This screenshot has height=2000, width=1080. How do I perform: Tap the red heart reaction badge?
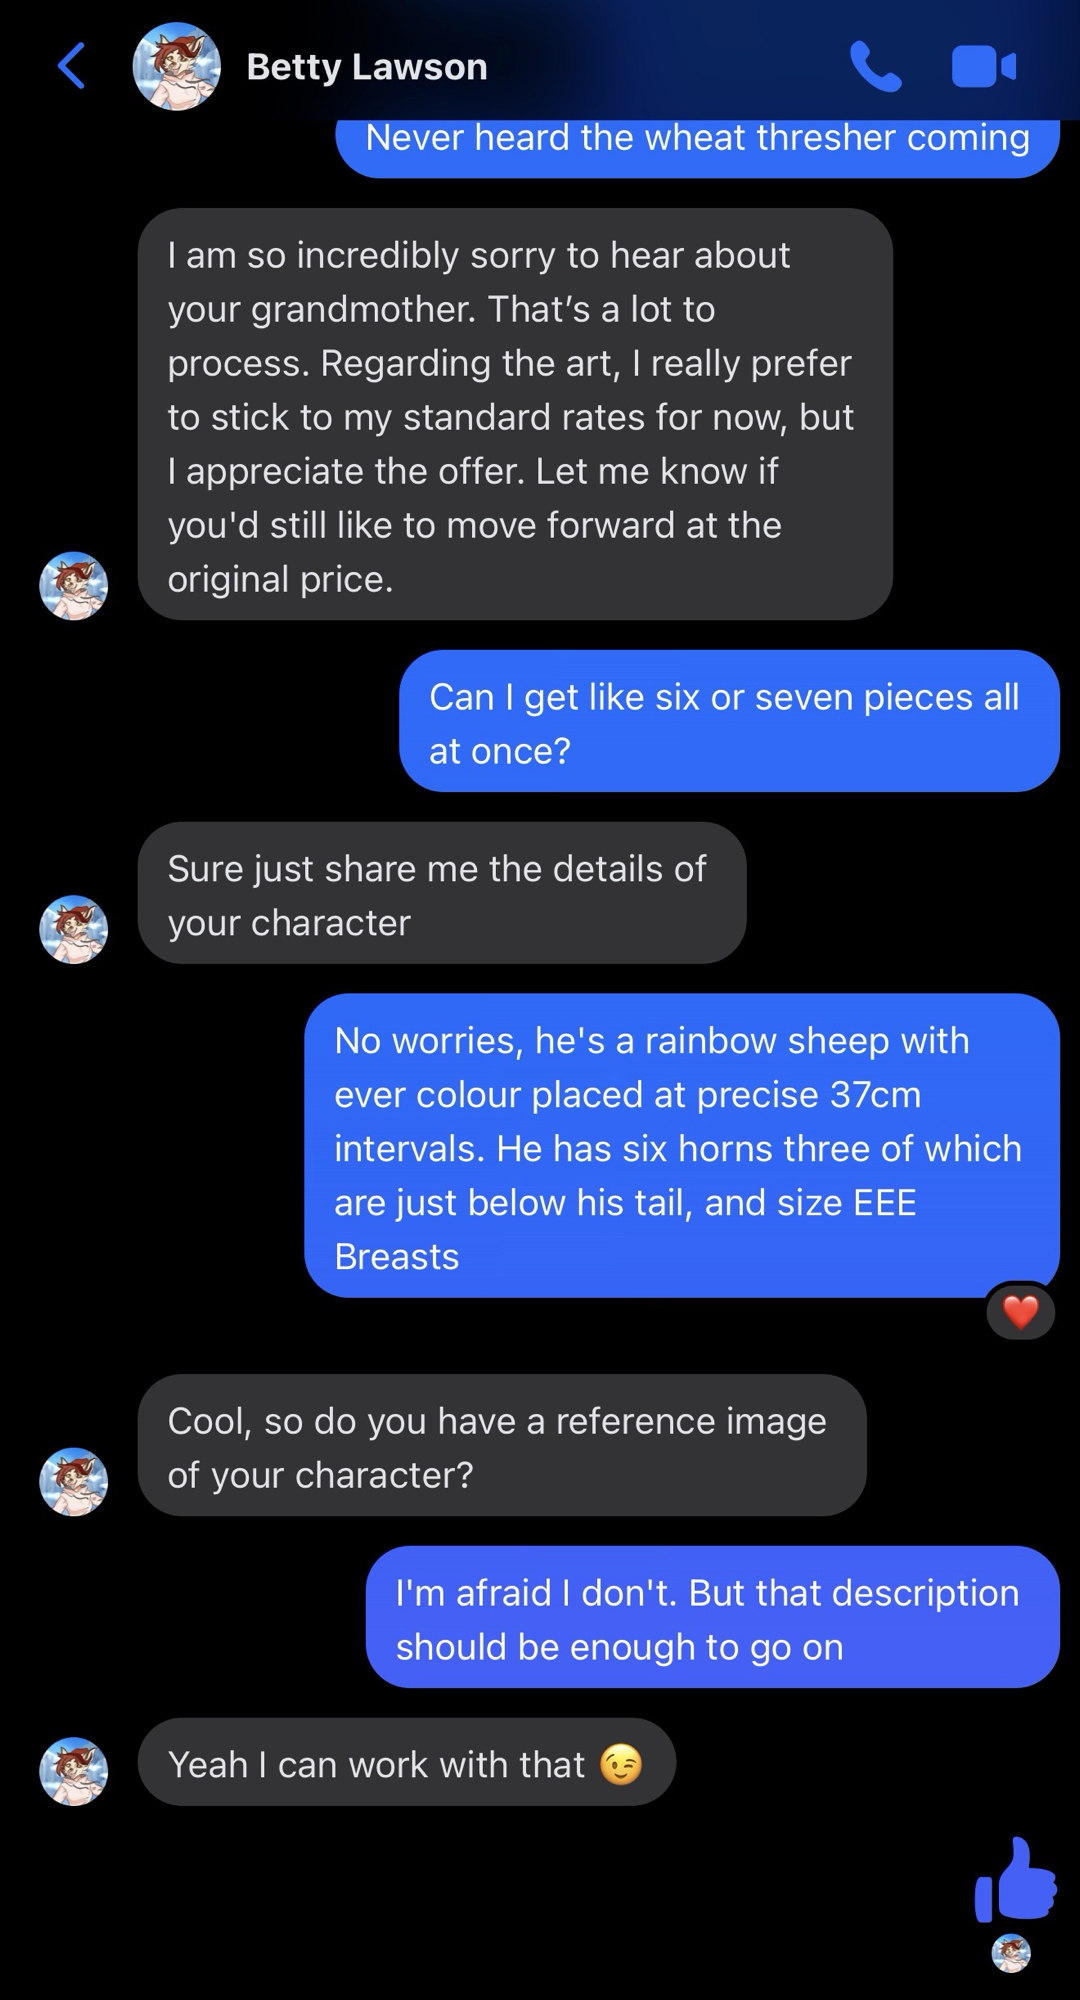tap(1020, 1312)
